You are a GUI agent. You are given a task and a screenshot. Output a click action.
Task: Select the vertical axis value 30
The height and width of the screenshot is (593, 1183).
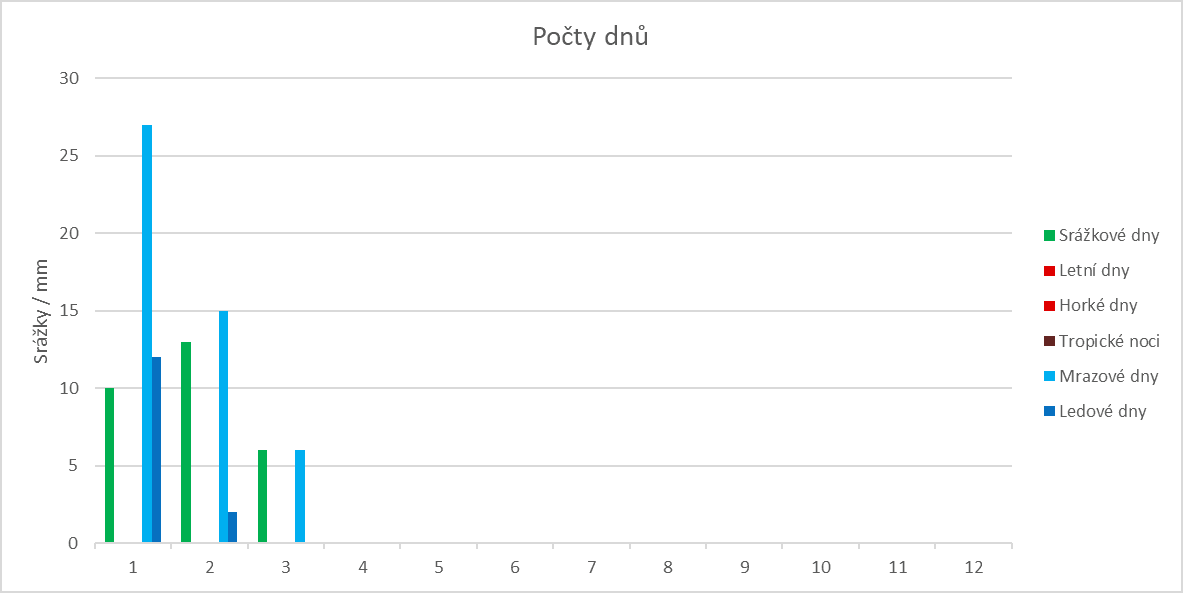pyautogui.click(x=72, y=78)
